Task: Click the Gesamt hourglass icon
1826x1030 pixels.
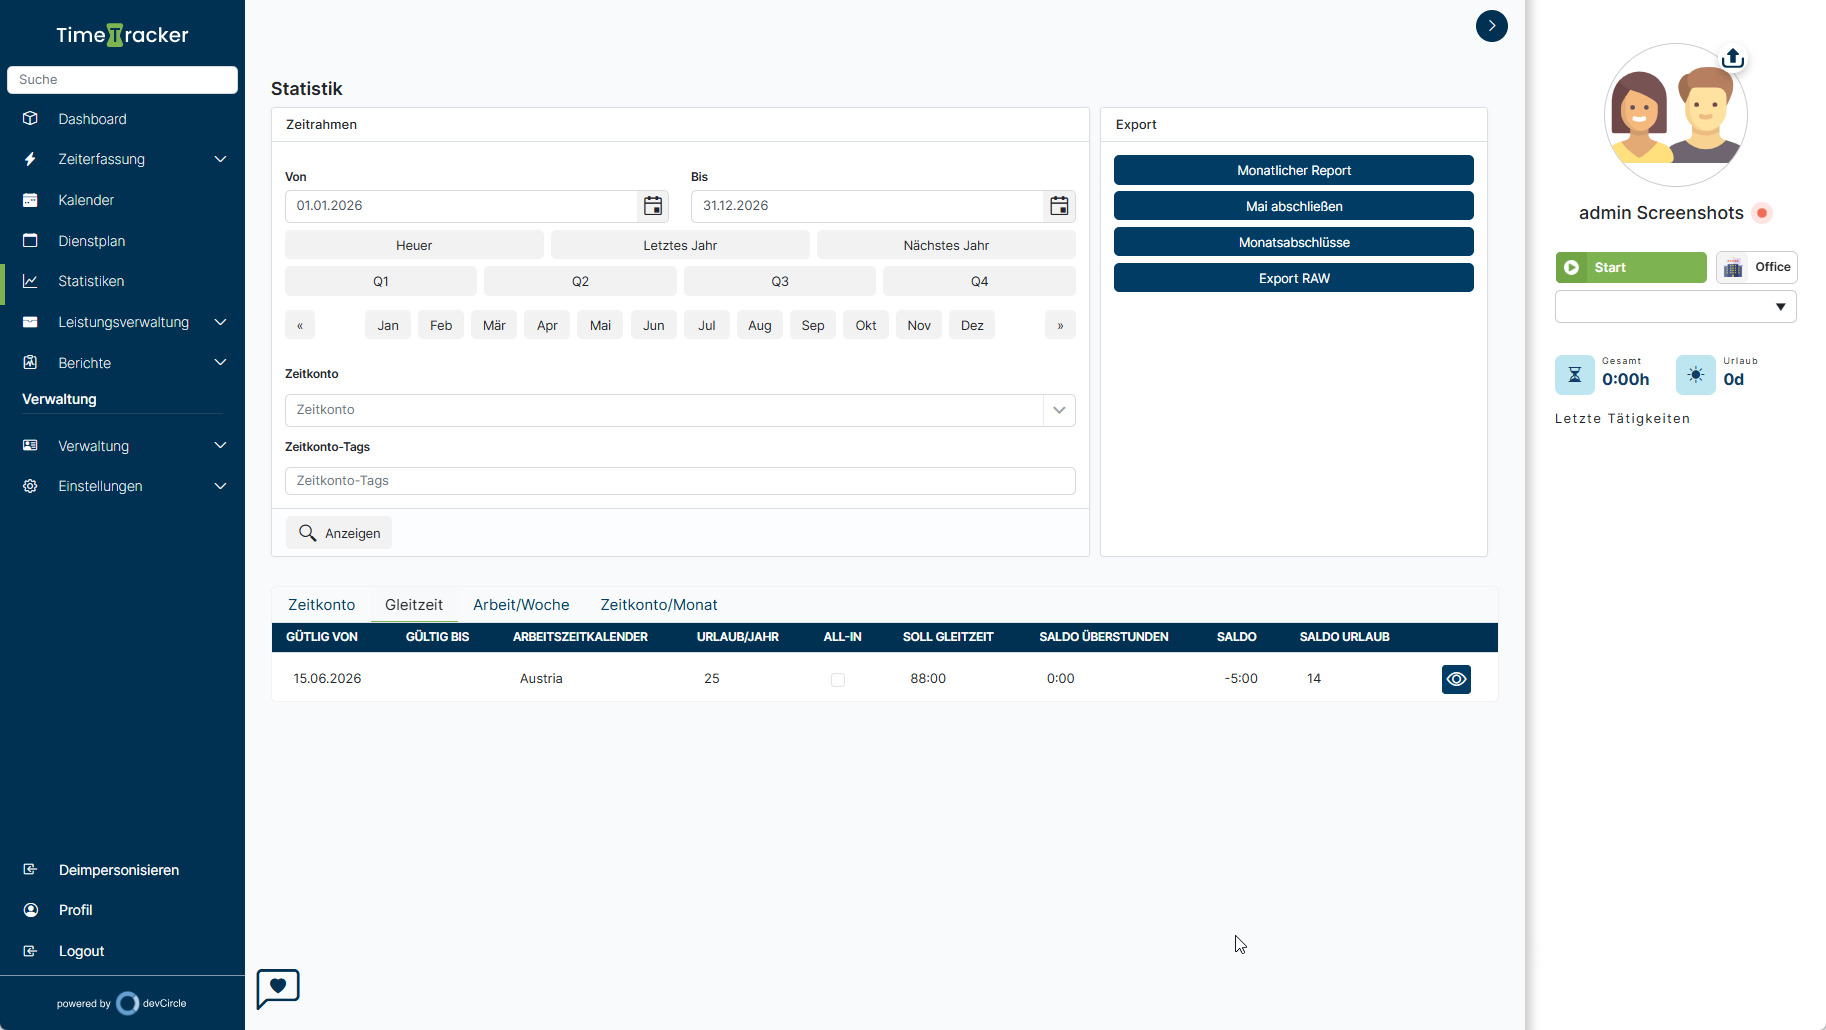Action: click(1575, 375)
